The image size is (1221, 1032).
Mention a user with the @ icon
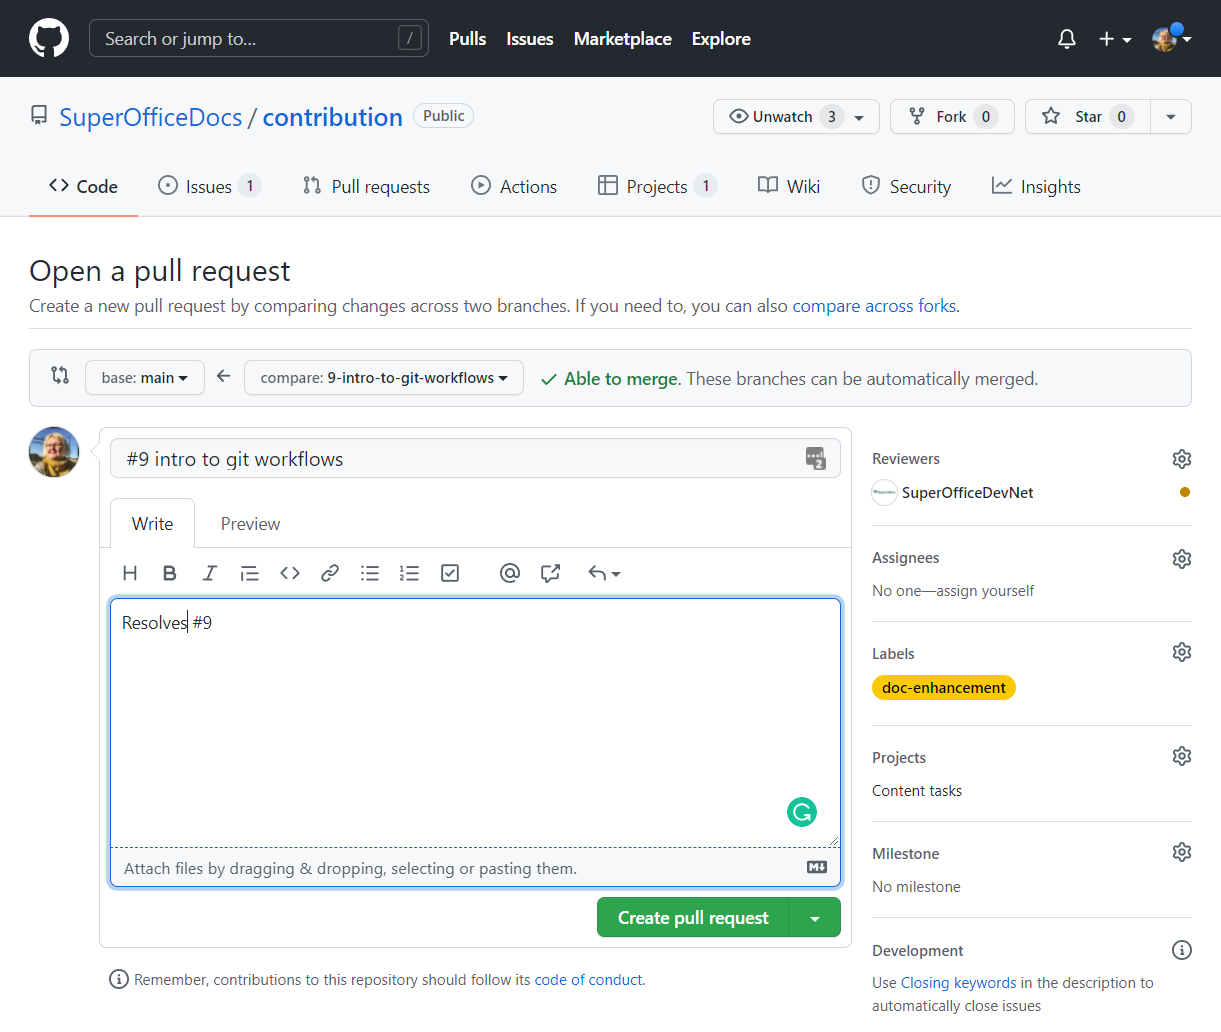[x=510, y=573]
